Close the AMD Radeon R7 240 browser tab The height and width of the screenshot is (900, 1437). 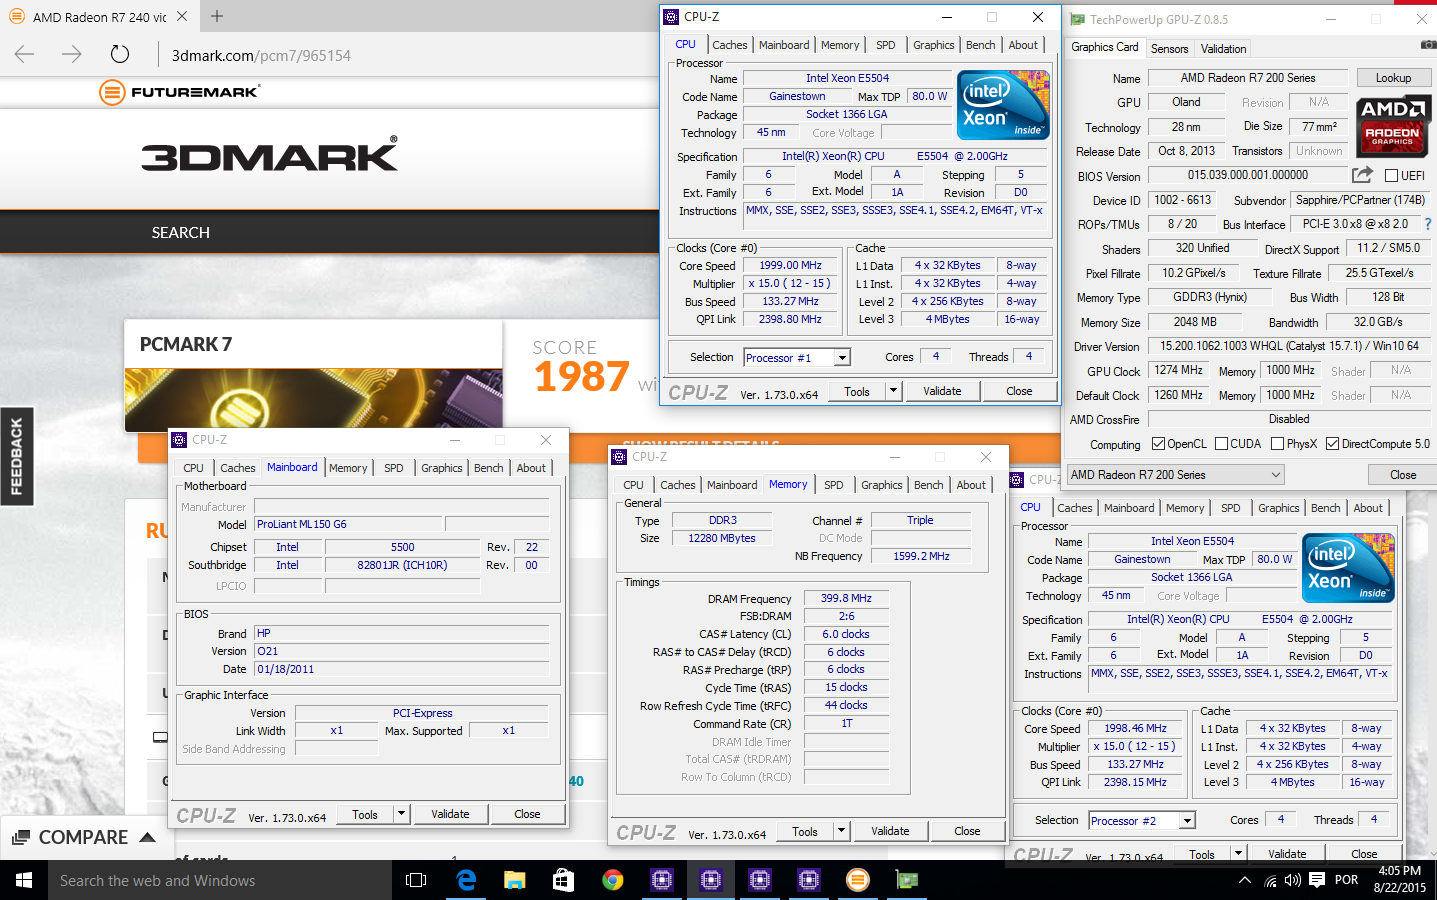click(182, 16)
